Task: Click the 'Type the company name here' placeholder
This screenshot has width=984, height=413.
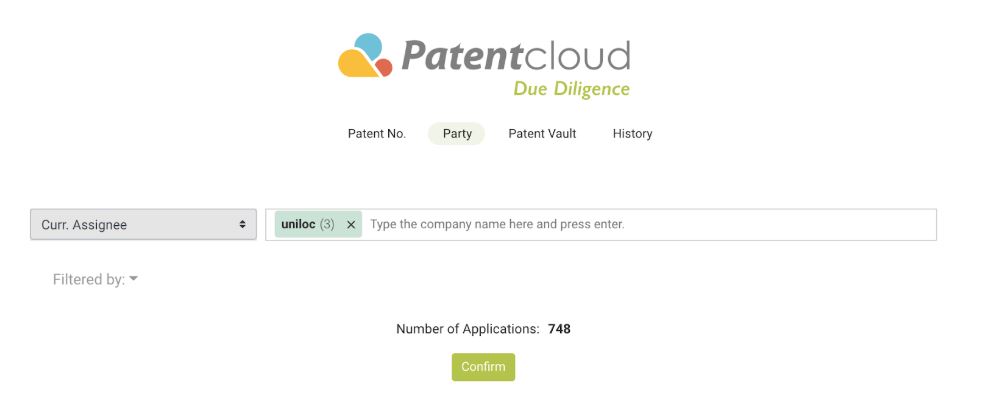Action: pyautogui.click(x=497, y=225)
